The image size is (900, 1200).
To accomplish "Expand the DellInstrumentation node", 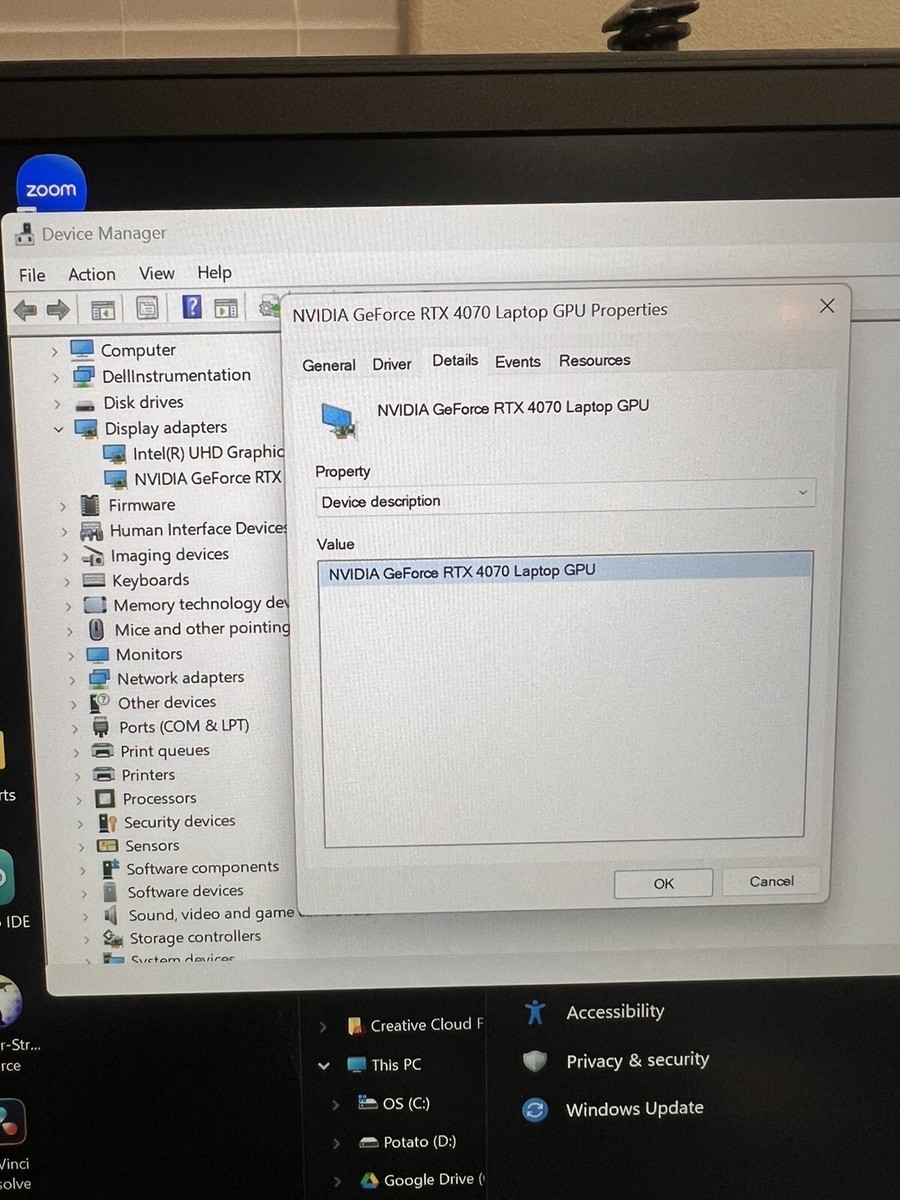I will pyautogui.click(x=56, y=378).
